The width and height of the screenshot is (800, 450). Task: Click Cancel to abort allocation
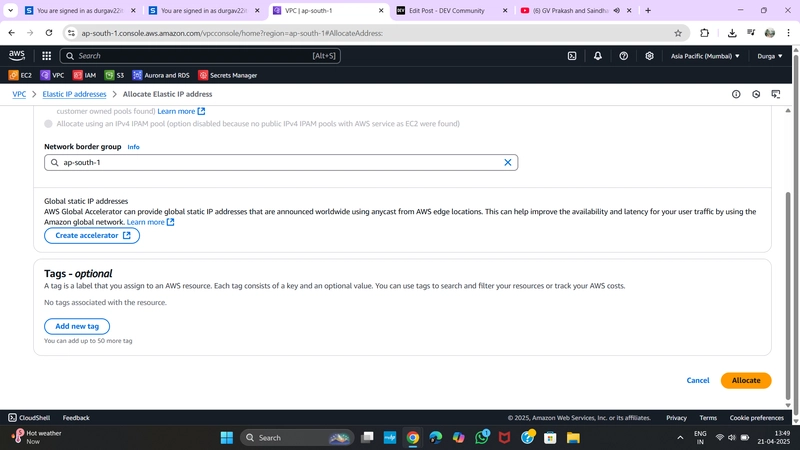click(x=697, y=380)
